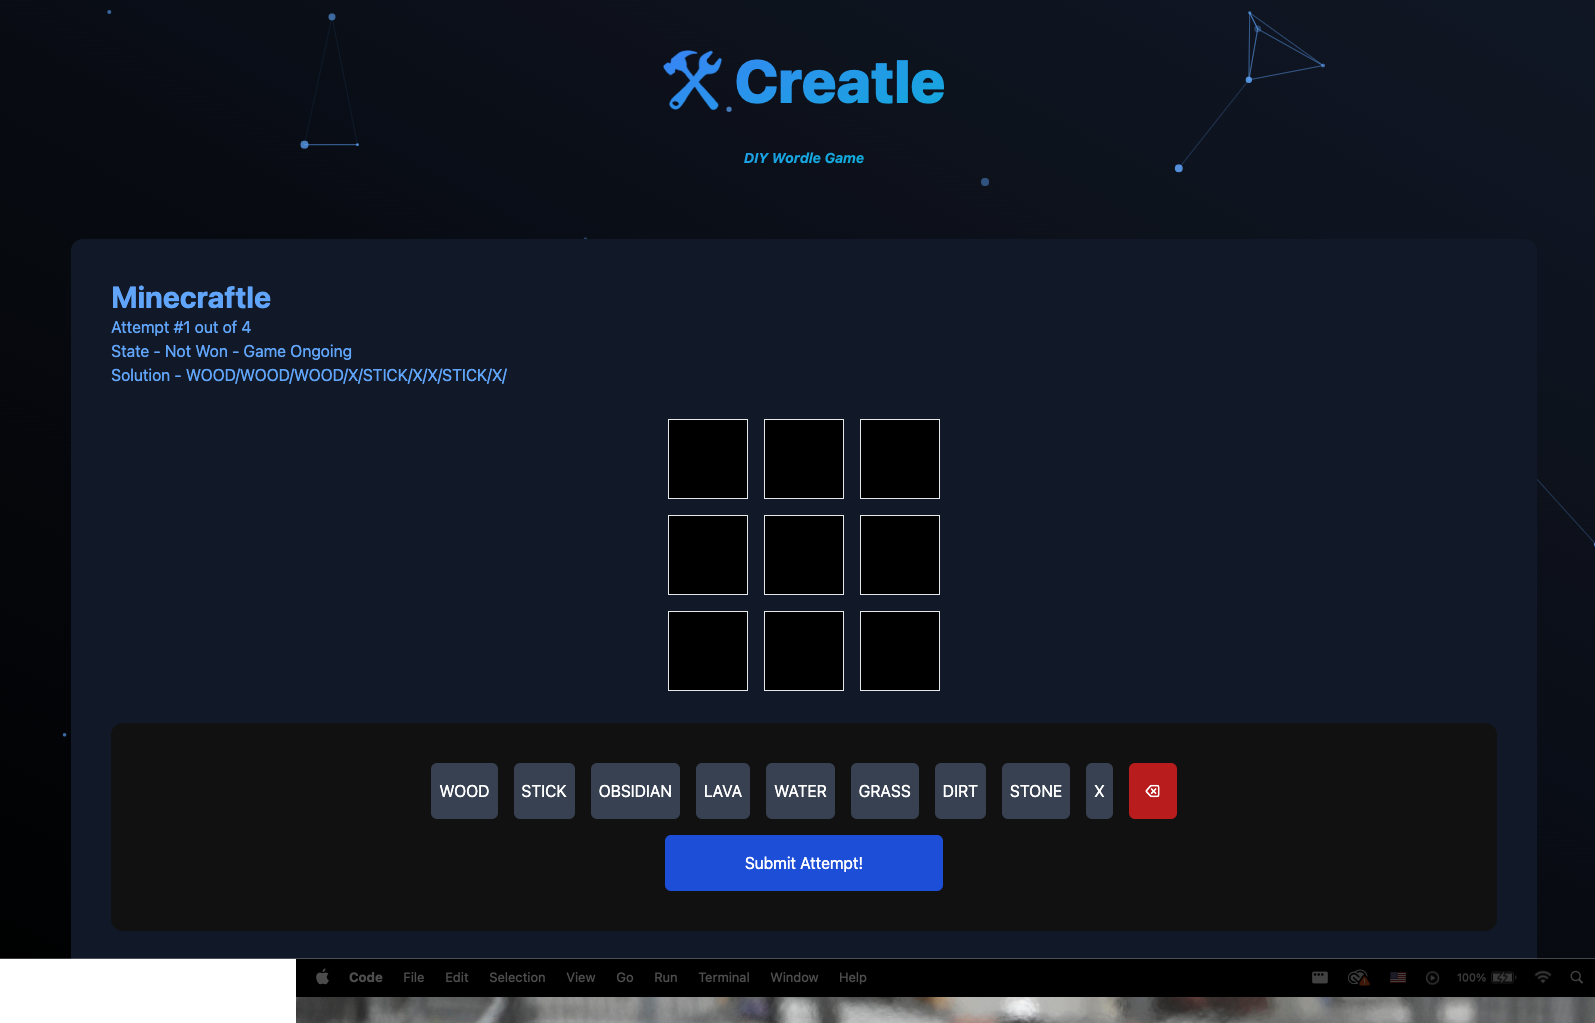Click the Minecraftle heading
This screenshot has width=1595, height=1023.
191,297
